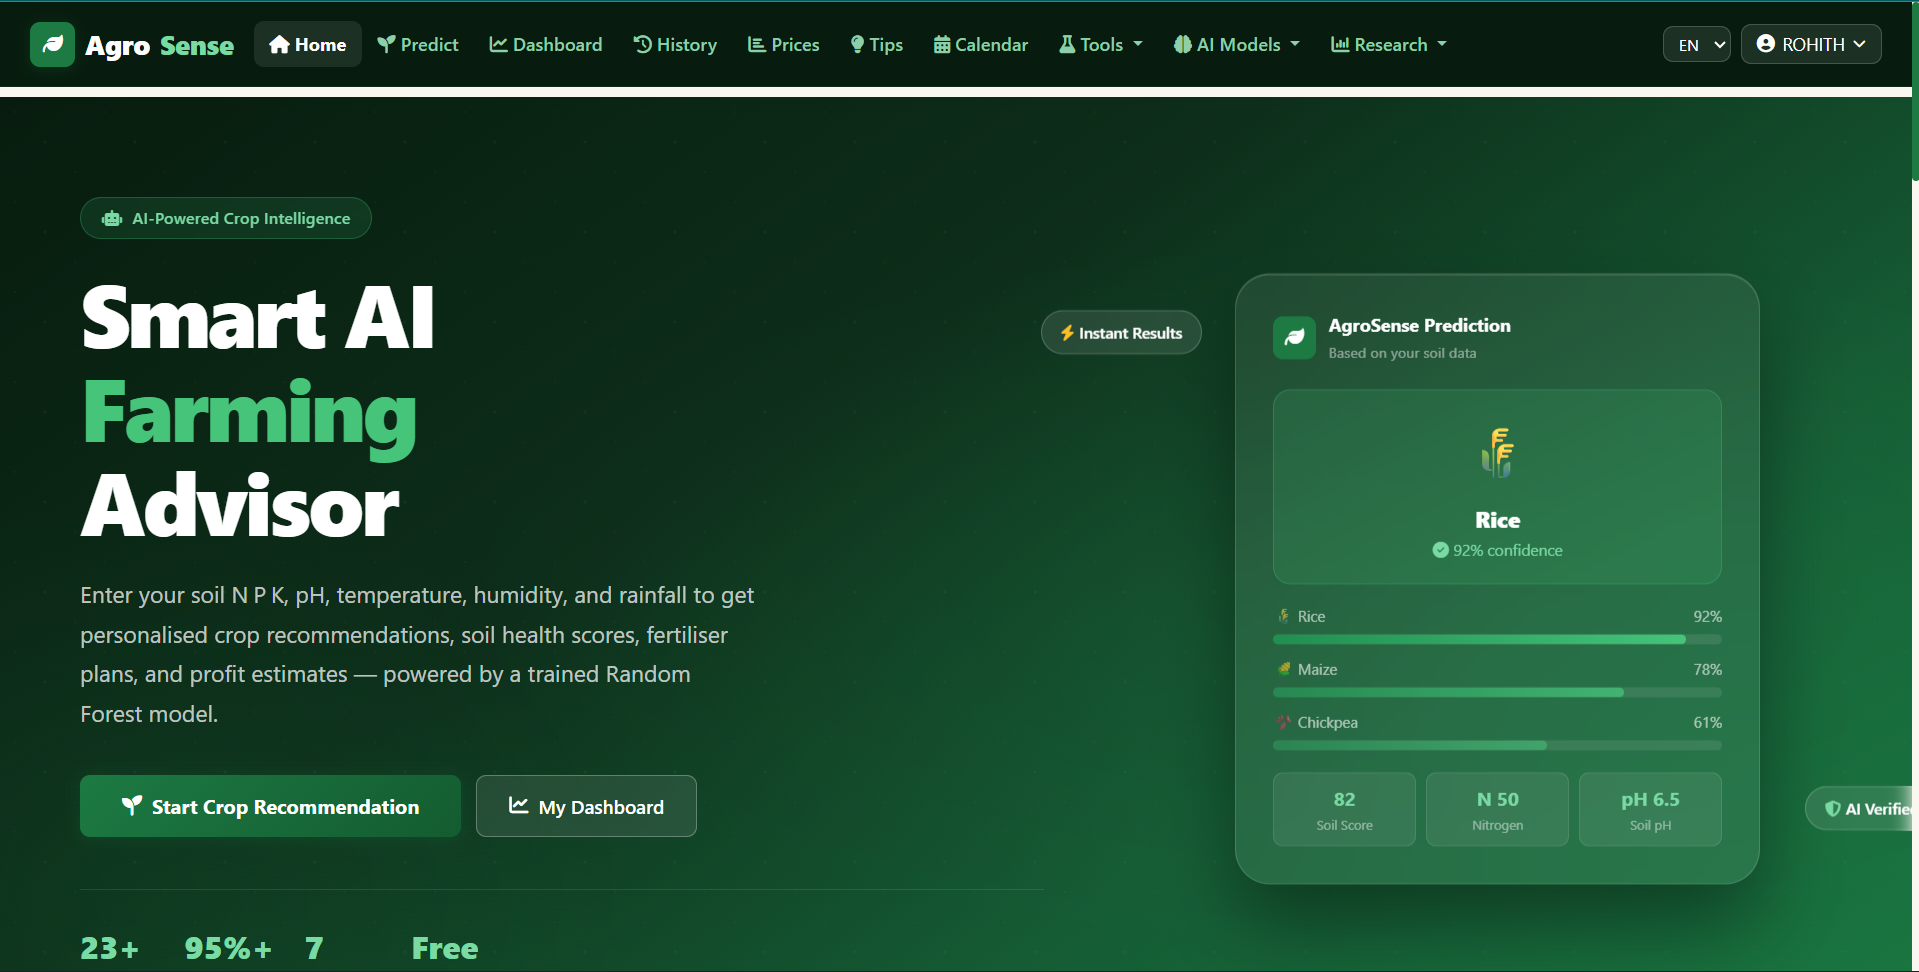Expand the AI Models menu

tap(1236, 44)
